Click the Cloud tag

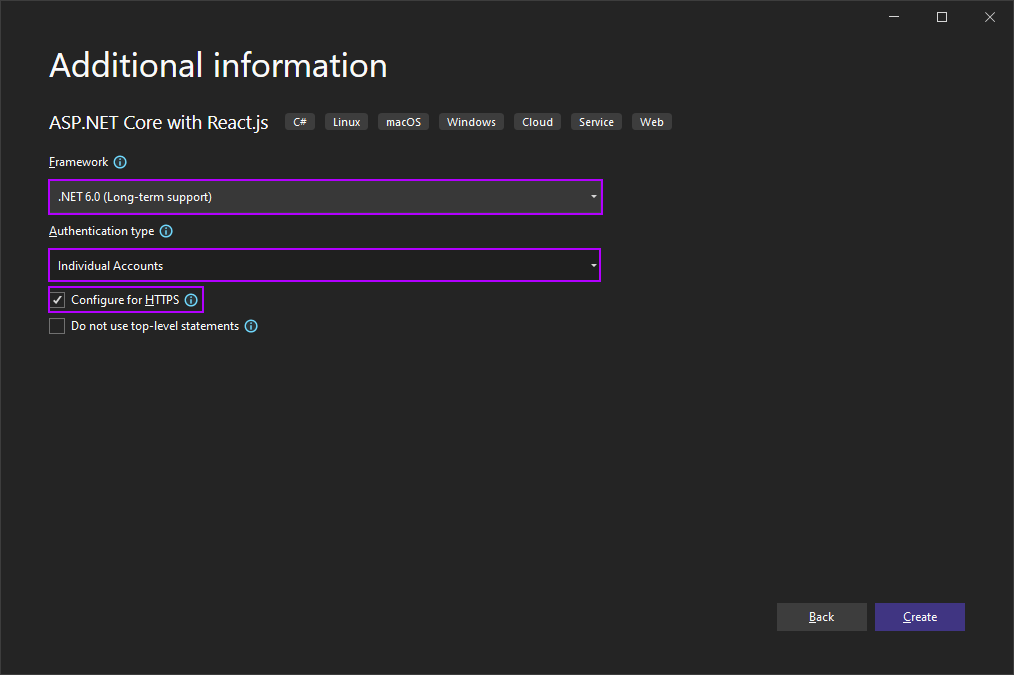tap(537, 122)
